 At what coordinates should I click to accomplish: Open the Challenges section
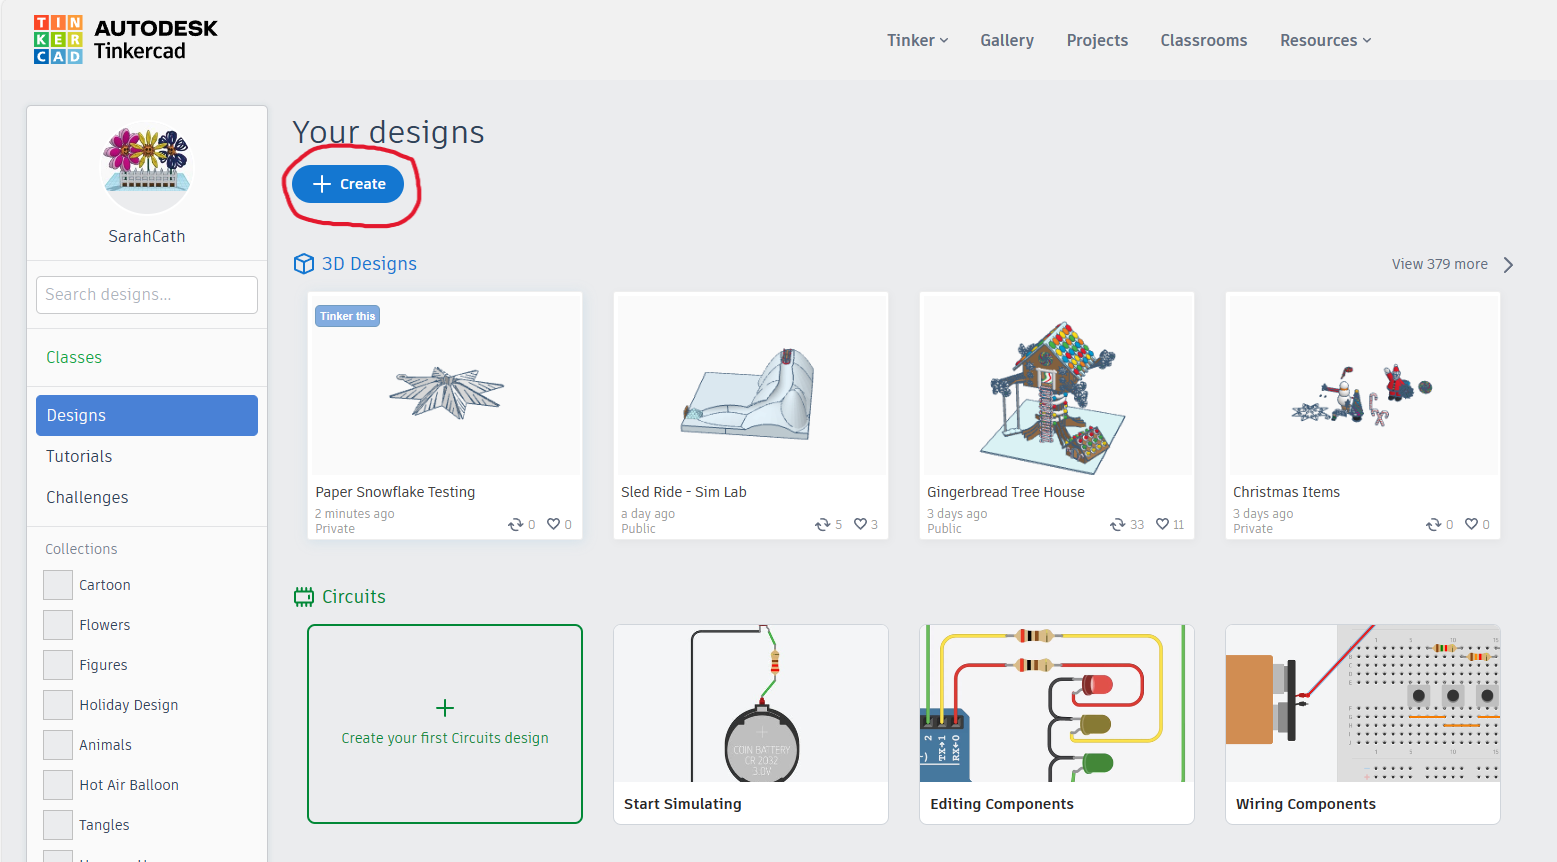click(86, 497)
